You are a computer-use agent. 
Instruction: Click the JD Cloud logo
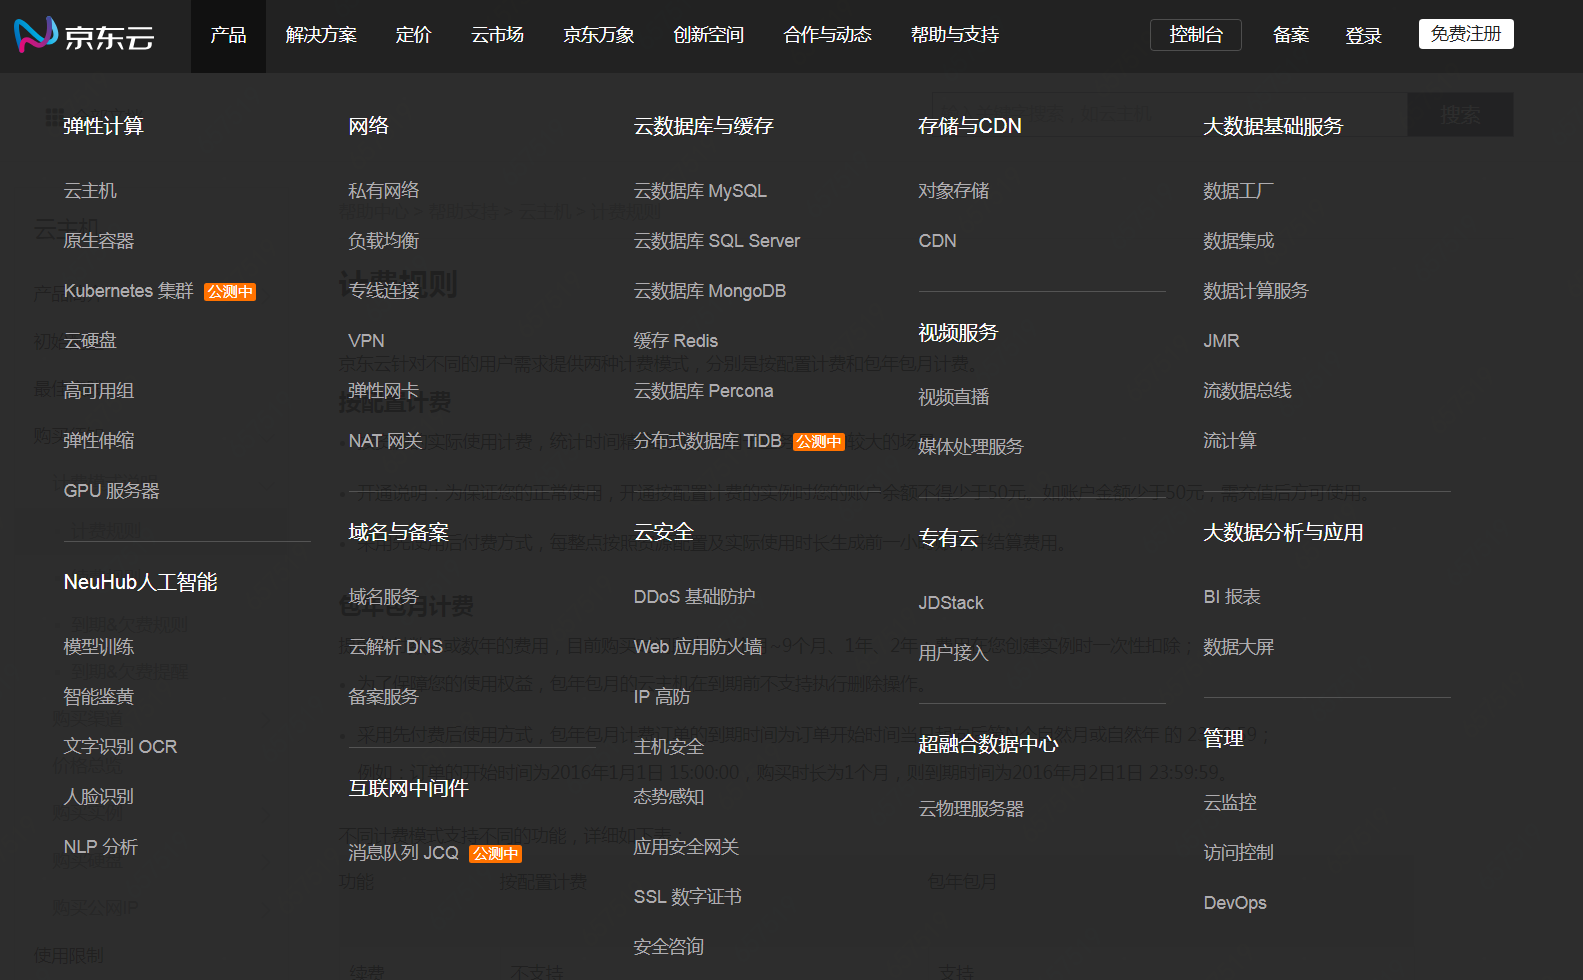click(x=85, y=35)
